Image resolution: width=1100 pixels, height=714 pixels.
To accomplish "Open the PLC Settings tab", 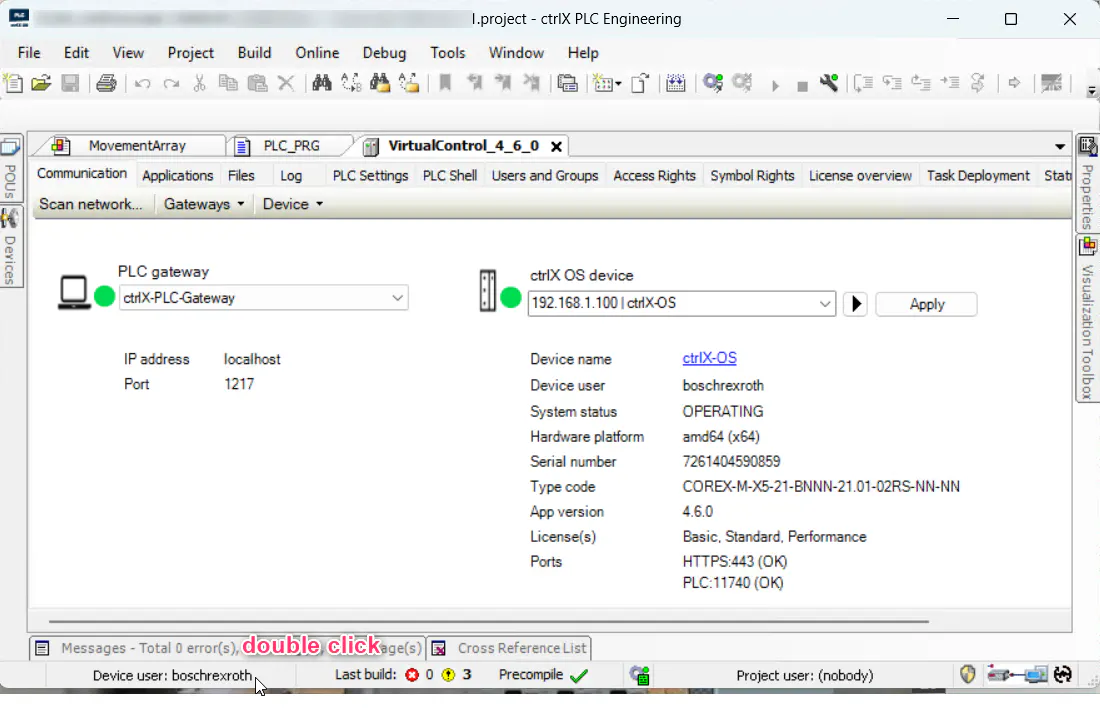I will 370,175.
